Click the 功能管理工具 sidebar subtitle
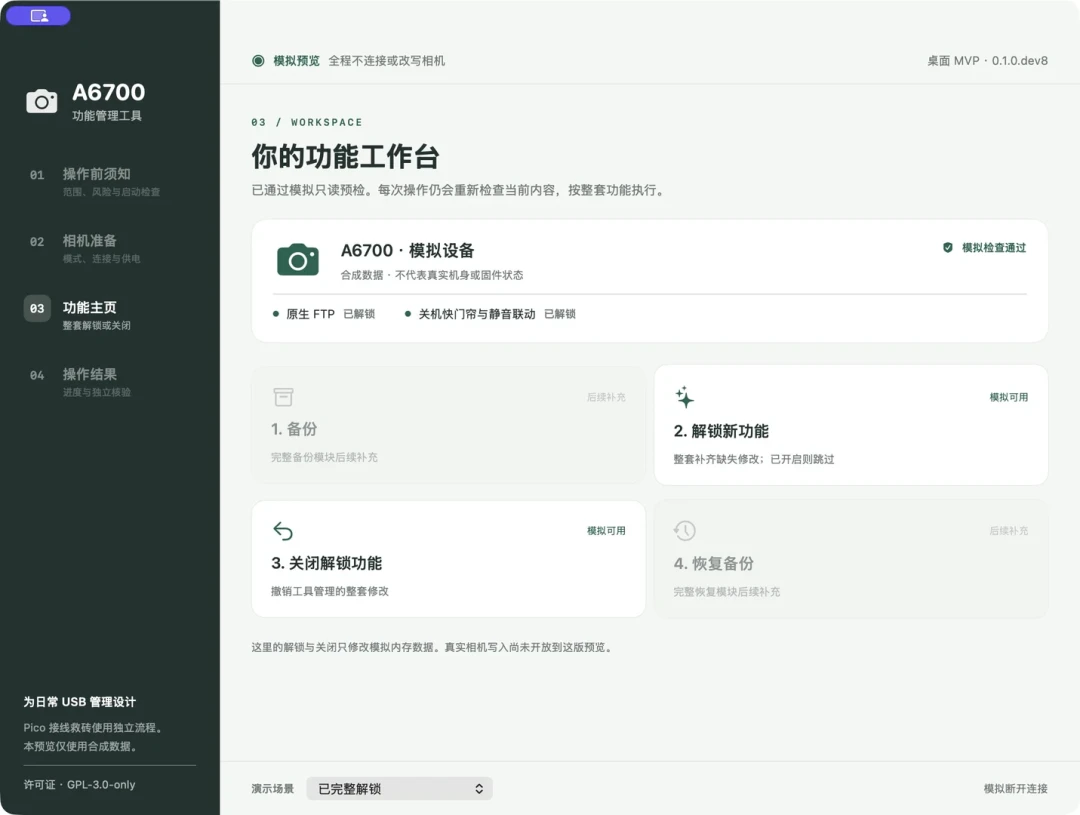This screenshot has width=1080, height=815. [x=107, y=116]
